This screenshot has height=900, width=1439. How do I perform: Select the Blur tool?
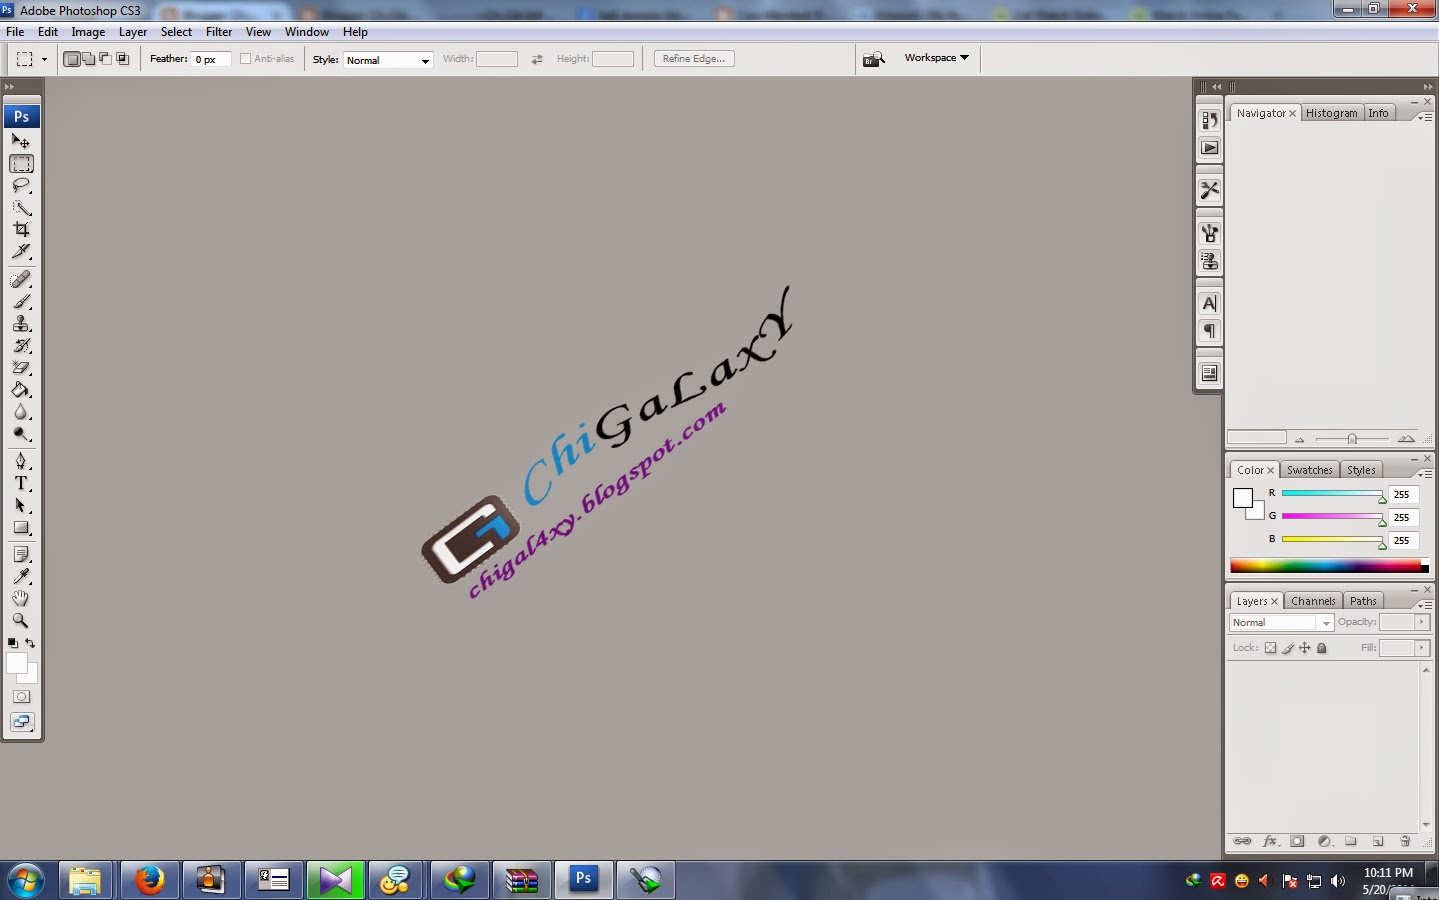click(21, 412)
